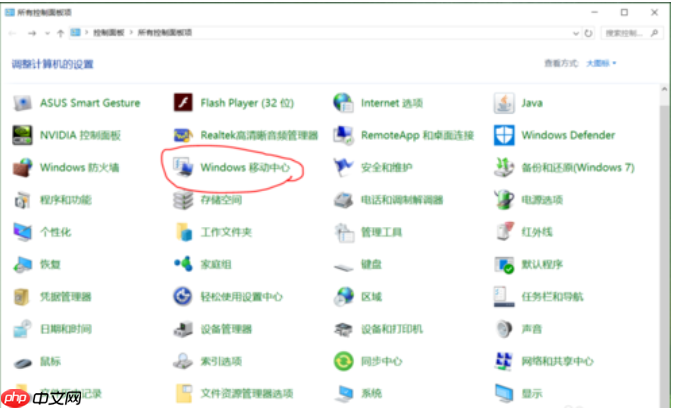Open the 家庭组 icon
The height and width of the screenshot is (408, 673).
point(183,264)
